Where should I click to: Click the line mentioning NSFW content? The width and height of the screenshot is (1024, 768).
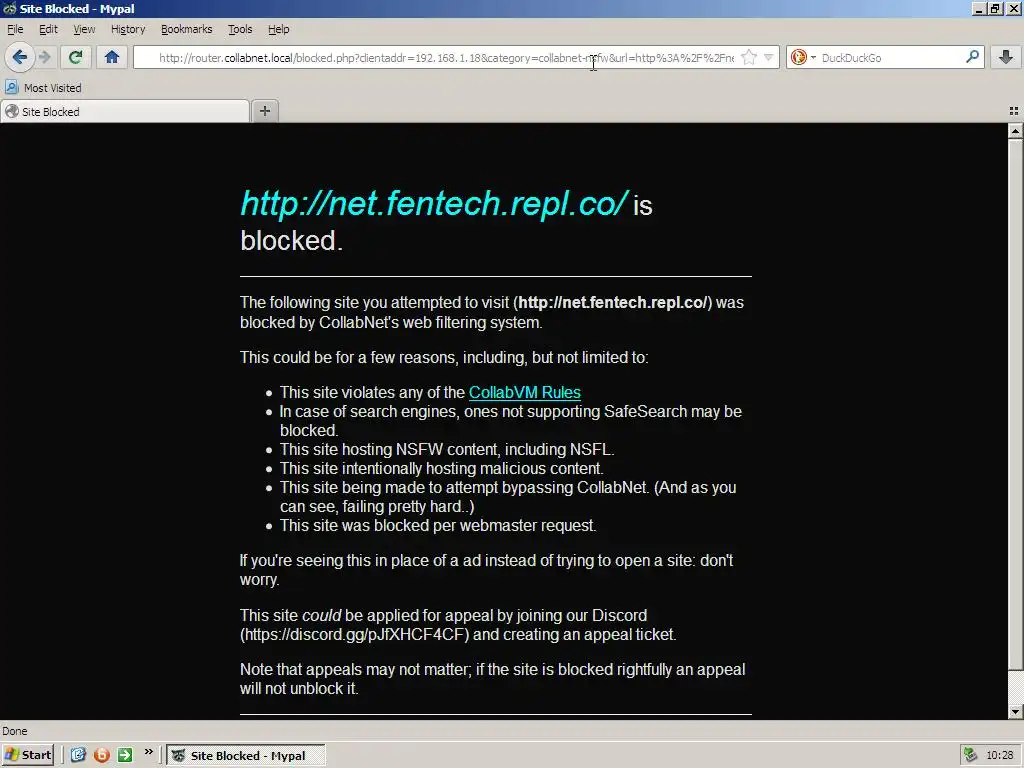[x=447, y=450]
